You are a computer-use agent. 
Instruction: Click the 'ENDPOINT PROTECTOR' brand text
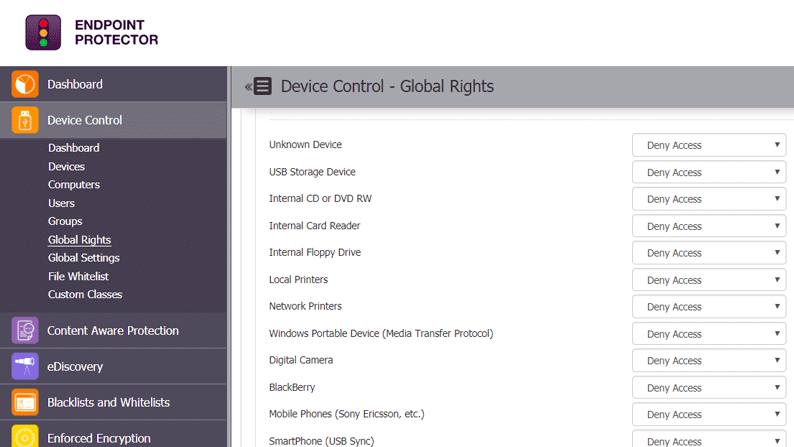click(116, 32)
